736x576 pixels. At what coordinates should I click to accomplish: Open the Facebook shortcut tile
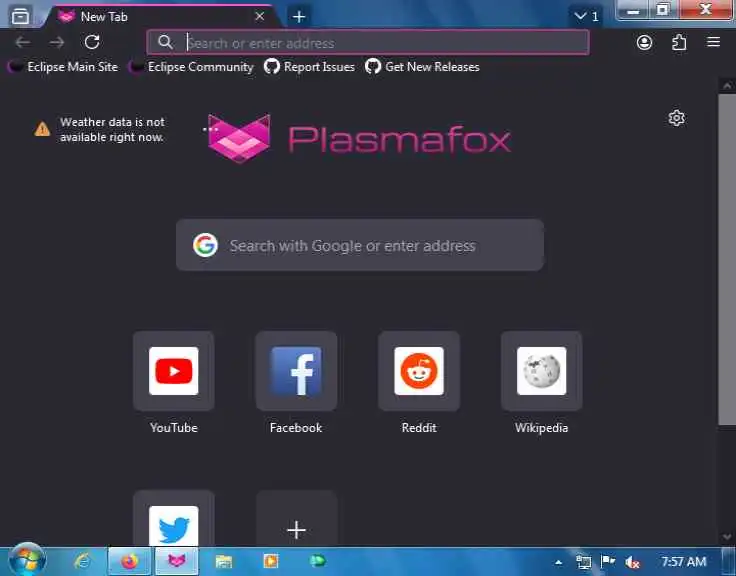coord(296,371)
